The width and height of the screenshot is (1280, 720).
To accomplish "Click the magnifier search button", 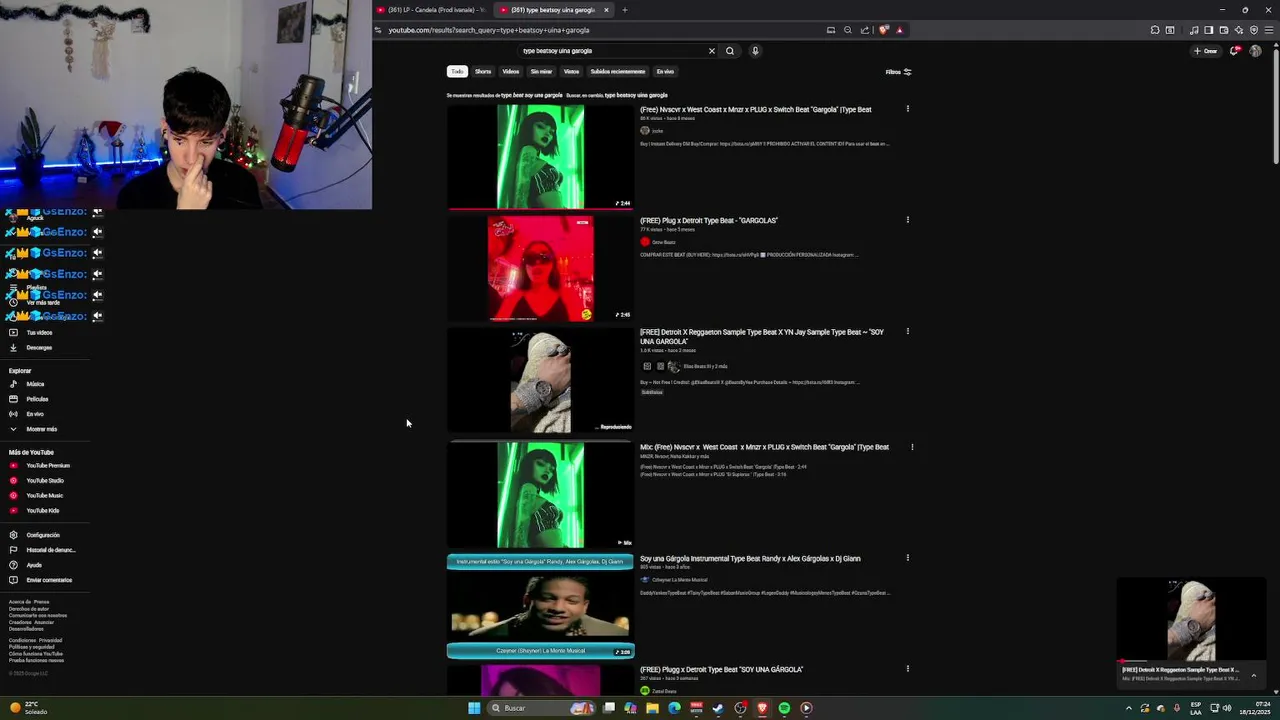I will point(730,51).
